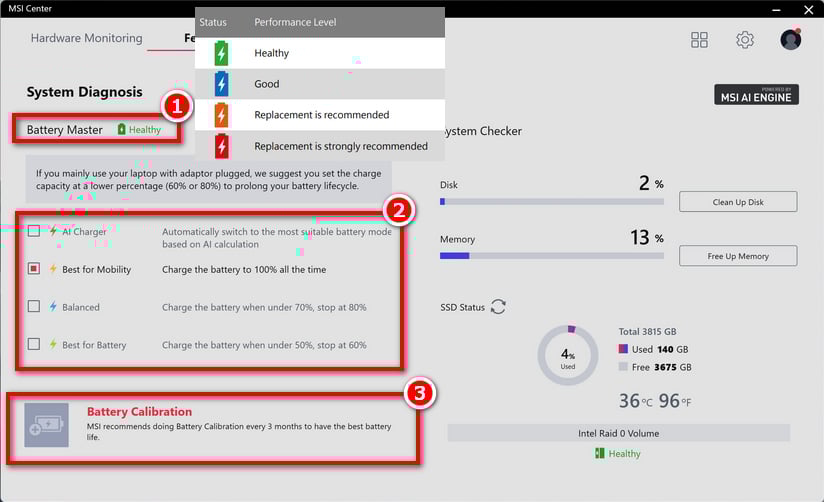Click the gray Free legend square
This screenshot has height=502, width=824.
pos(623,366)
